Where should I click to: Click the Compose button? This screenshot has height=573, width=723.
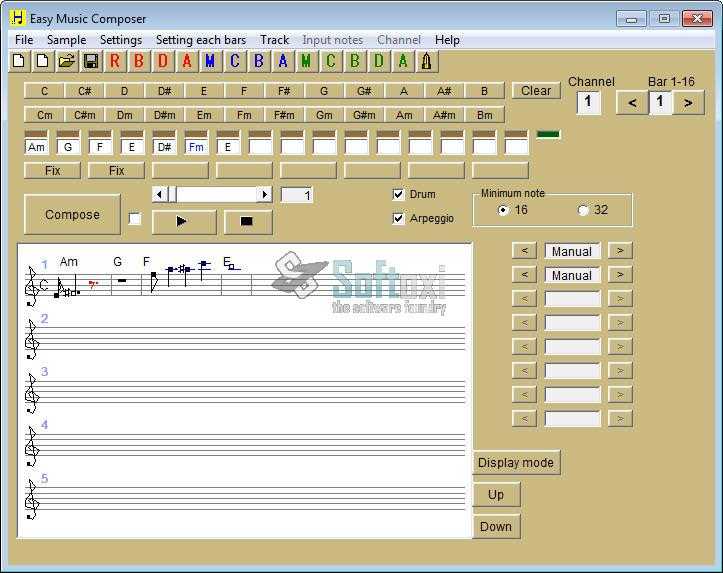pos(72,215)
